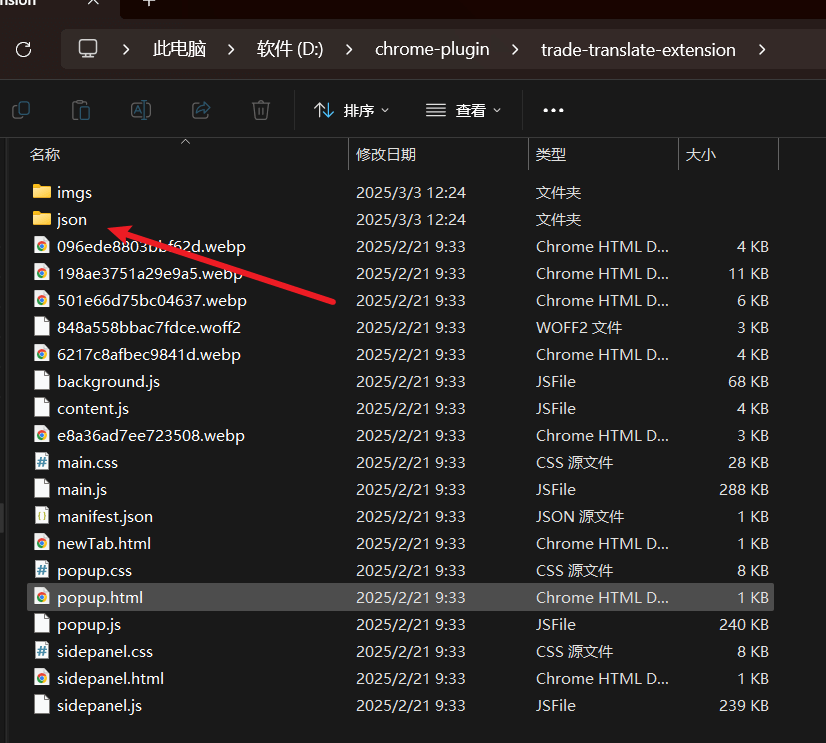Select the manifest.json file
The image size is (826, 743).
(104, 516)
